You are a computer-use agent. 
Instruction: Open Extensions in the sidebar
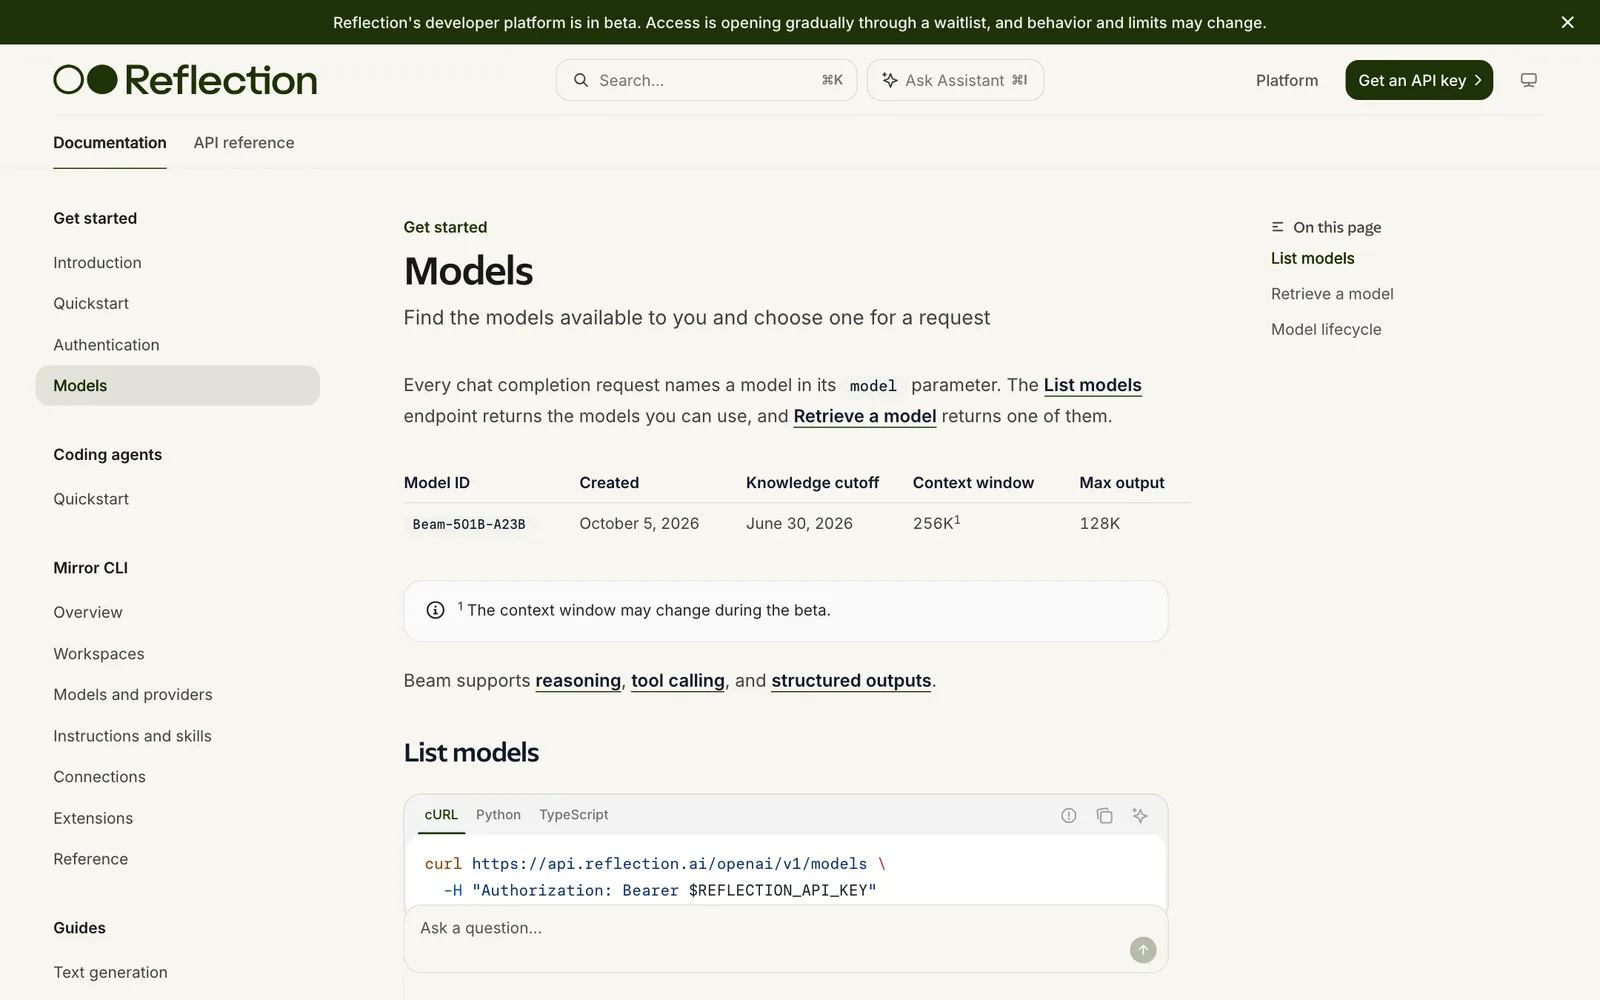(x=93, y=818)
